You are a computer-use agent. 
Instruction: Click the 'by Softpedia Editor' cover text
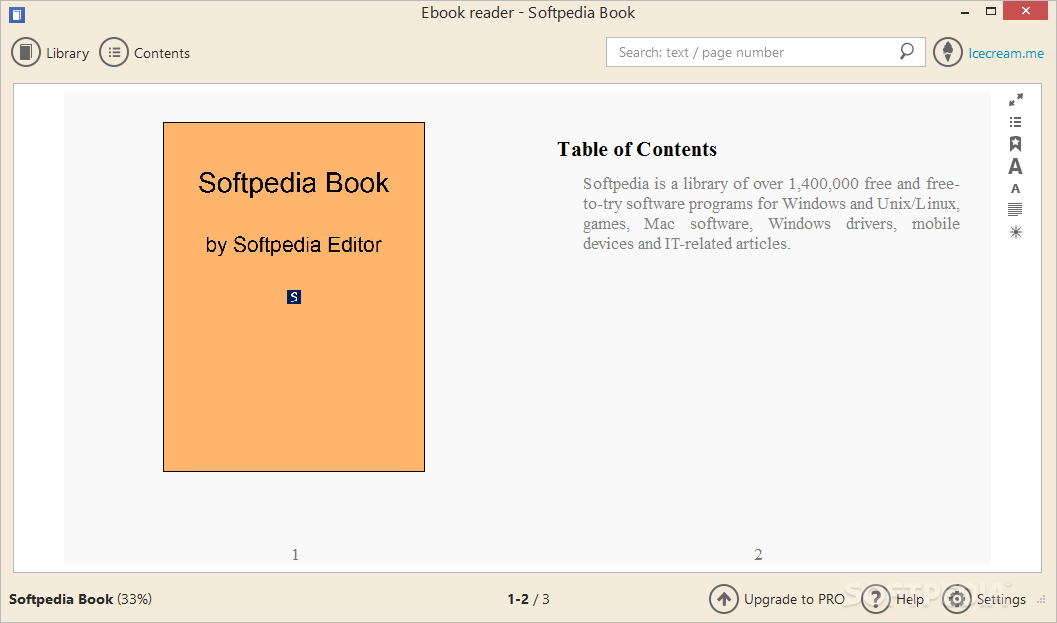(x=294, y=245)
